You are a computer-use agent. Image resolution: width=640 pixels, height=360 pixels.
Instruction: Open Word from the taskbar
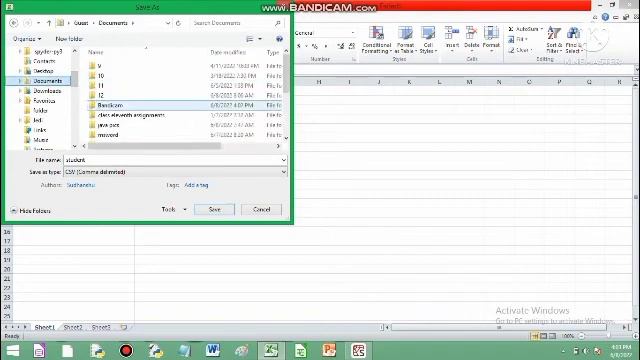(213, 351)
